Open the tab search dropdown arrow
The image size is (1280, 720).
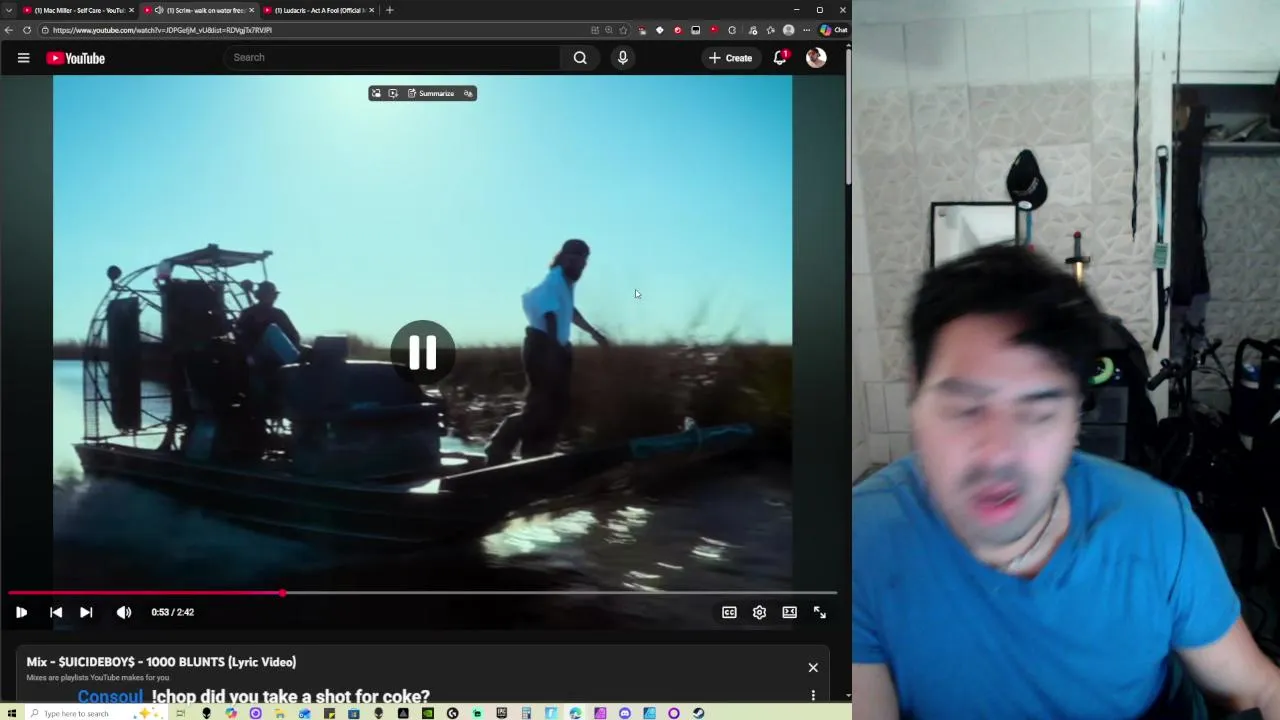click(8, 10)
